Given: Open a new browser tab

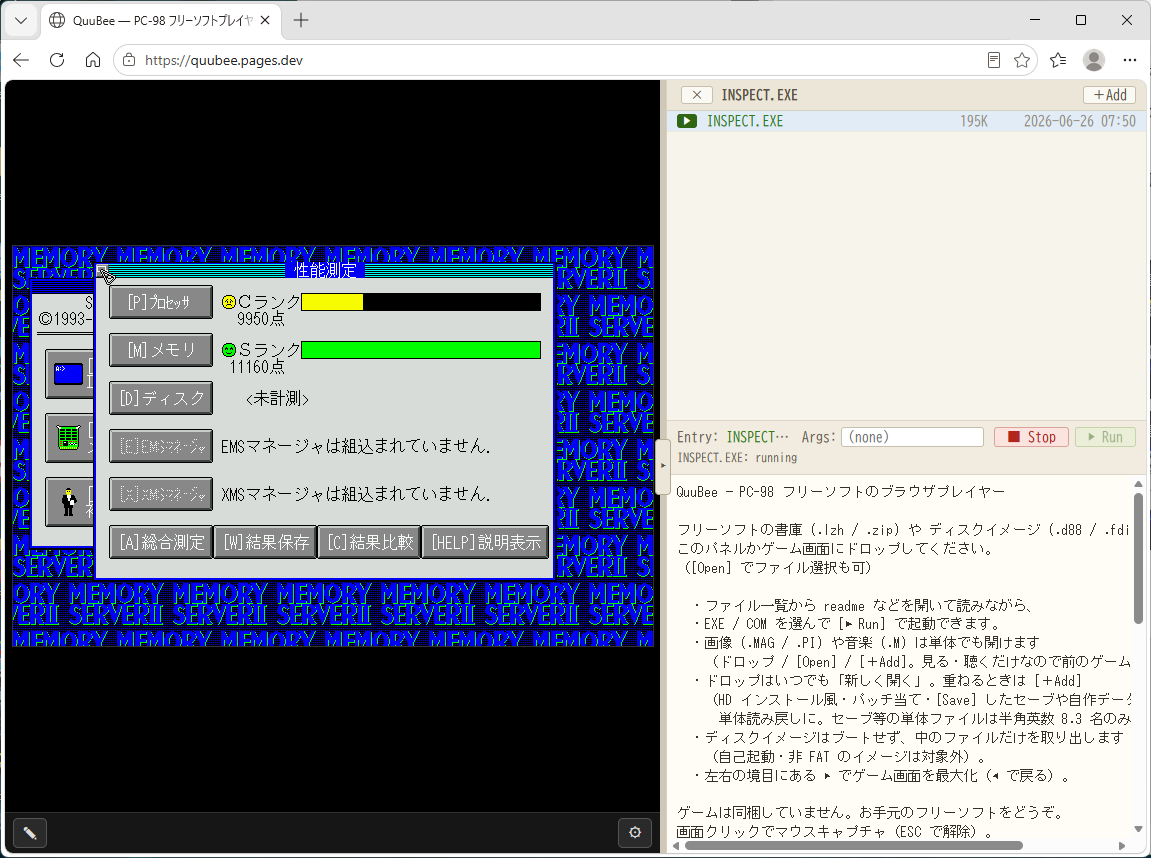Looking at the screenshot, I should pyautogui.click(x=301, y=21).
